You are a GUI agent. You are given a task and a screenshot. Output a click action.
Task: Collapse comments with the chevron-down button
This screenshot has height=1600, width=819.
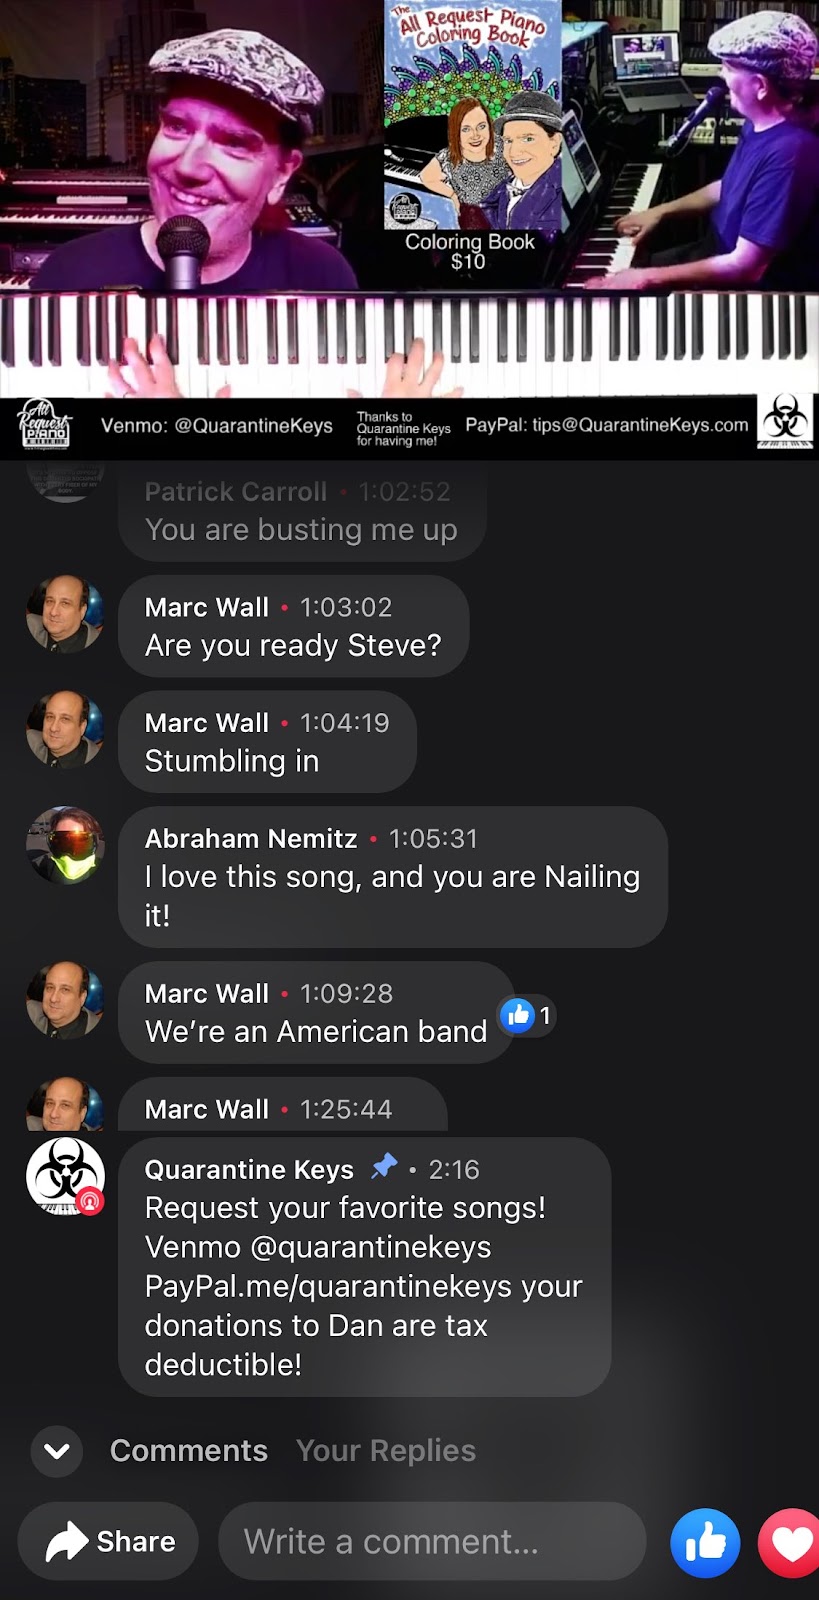pyautogui.click(x=57, y=1451)
